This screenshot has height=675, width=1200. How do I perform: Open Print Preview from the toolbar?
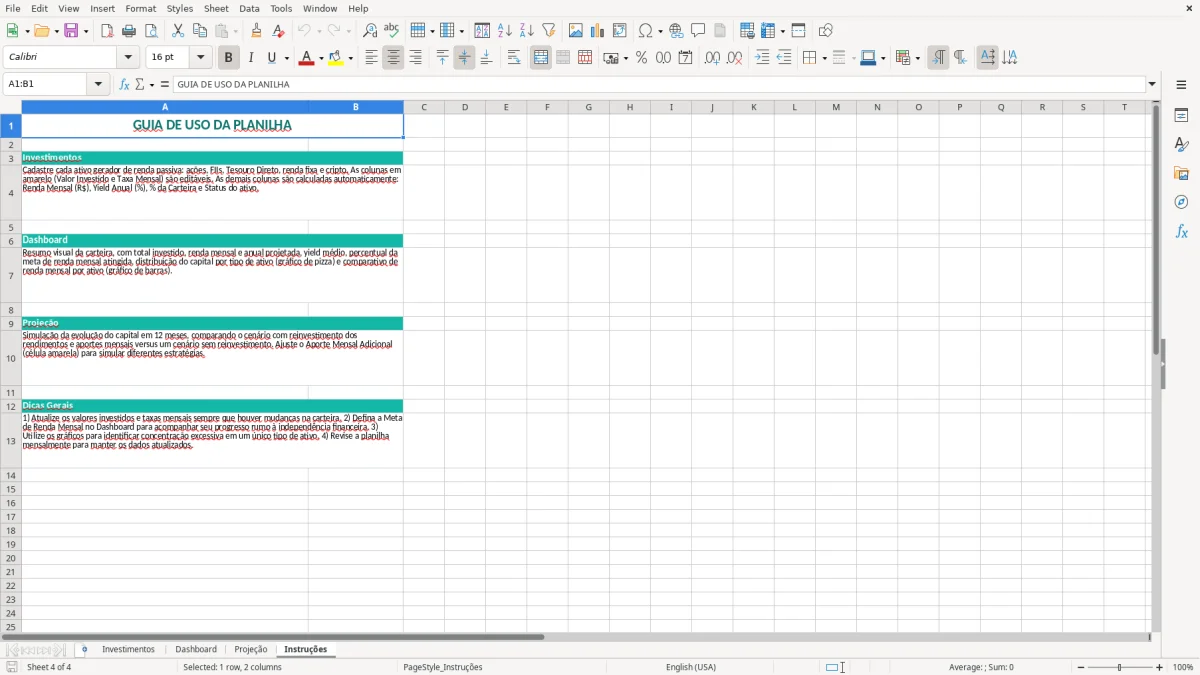point(151,31)
